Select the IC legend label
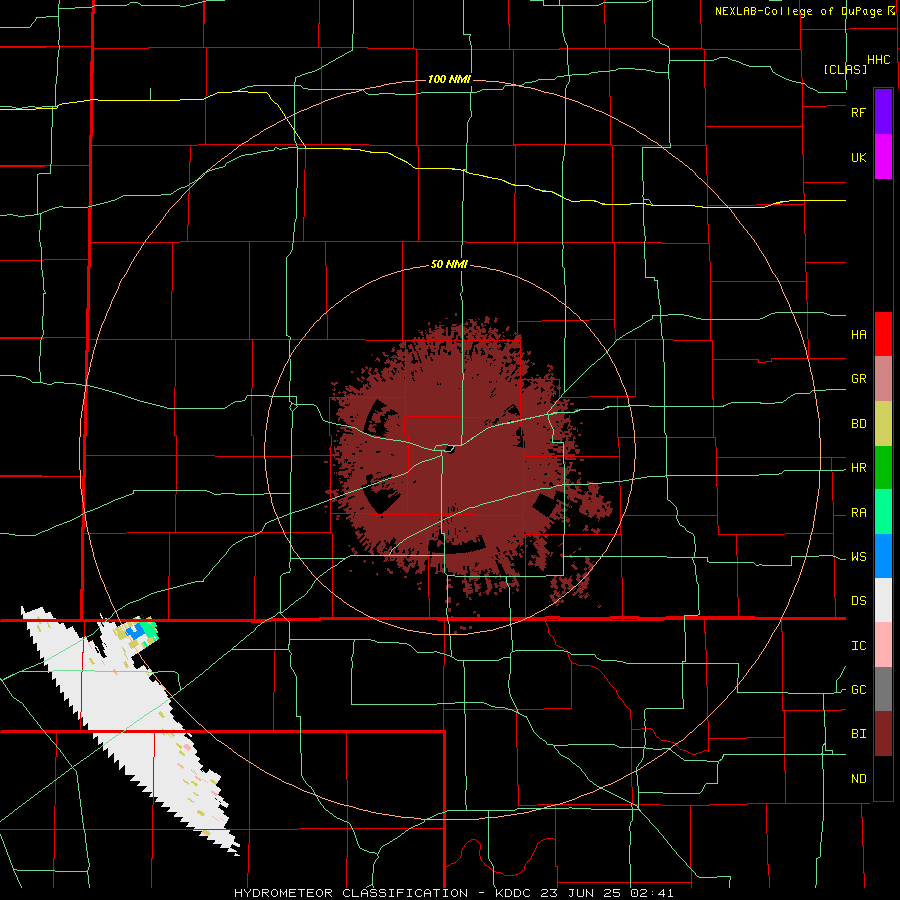 point(858,646)
